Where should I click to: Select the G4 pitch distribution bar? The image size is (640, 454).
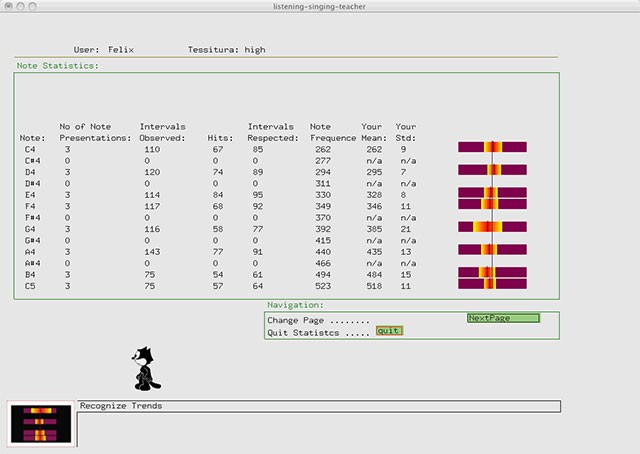click(x=492, y=227)
